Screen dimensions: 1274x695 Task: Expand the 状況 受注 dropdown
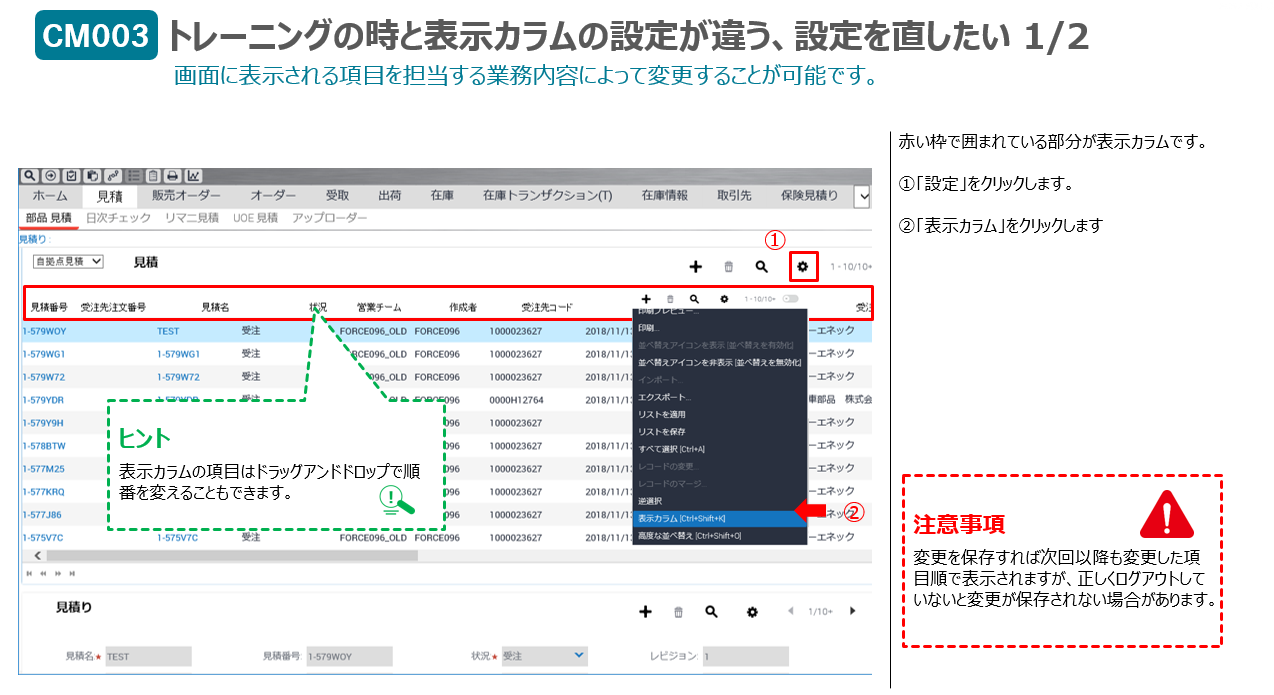[x=578, y=656]
